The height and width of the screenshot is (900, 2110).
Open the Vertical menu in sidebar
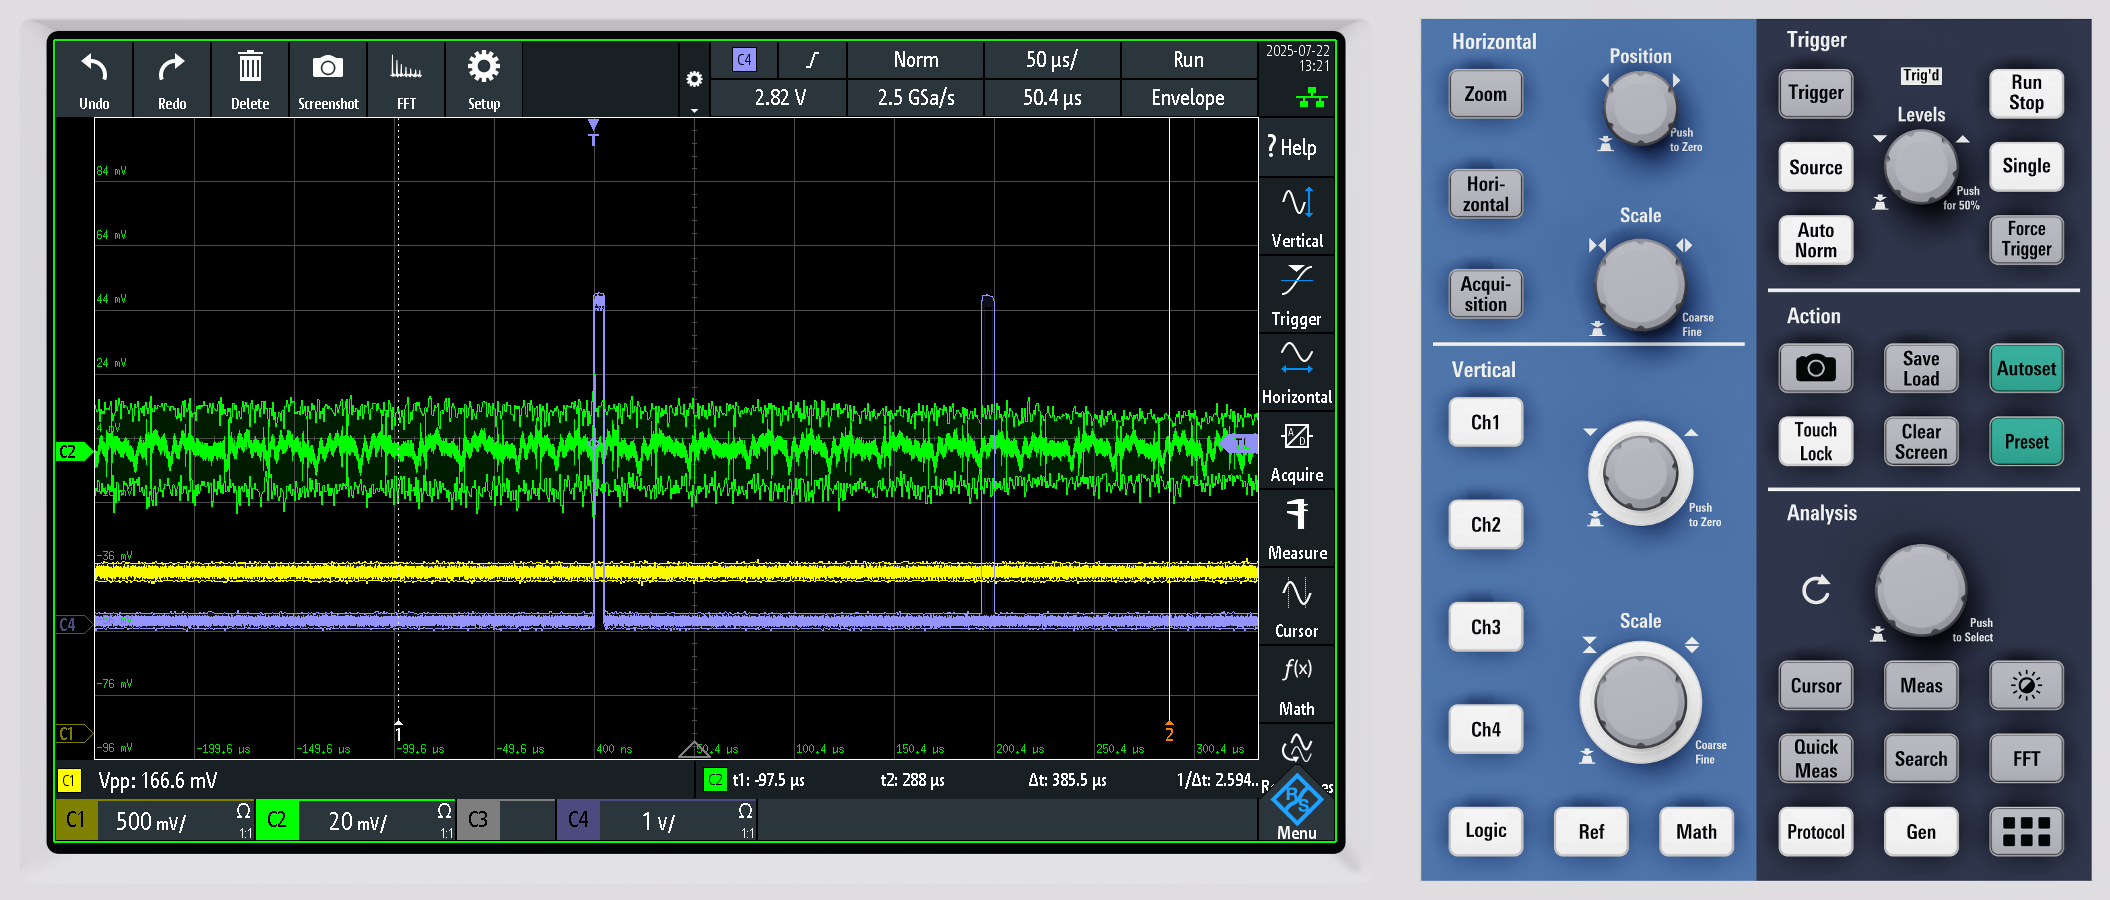[x=1296, y=217]
